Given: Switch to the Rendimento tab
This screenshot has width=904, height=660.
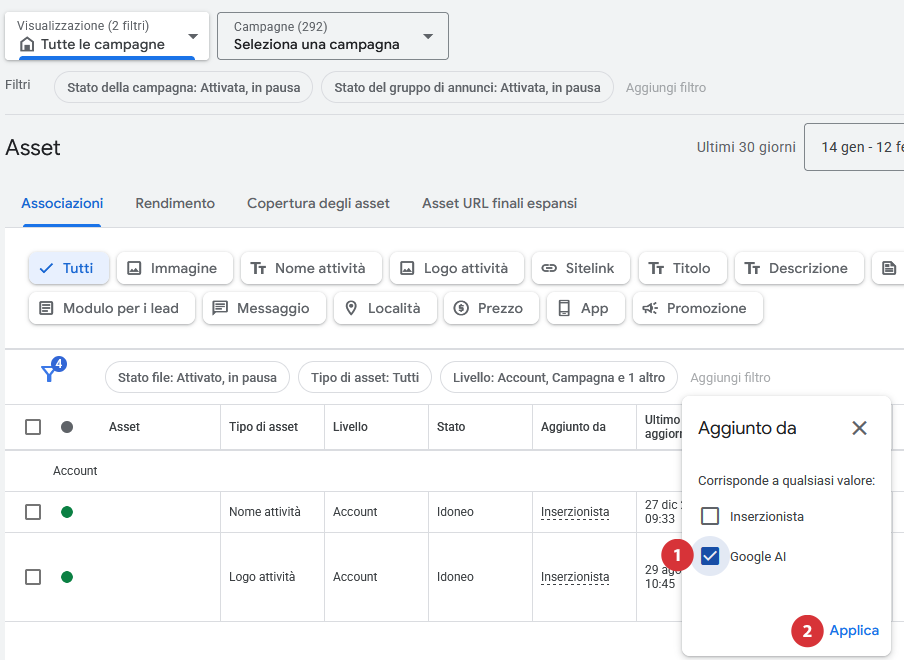Looking at the screenshot, I should 175,203.
